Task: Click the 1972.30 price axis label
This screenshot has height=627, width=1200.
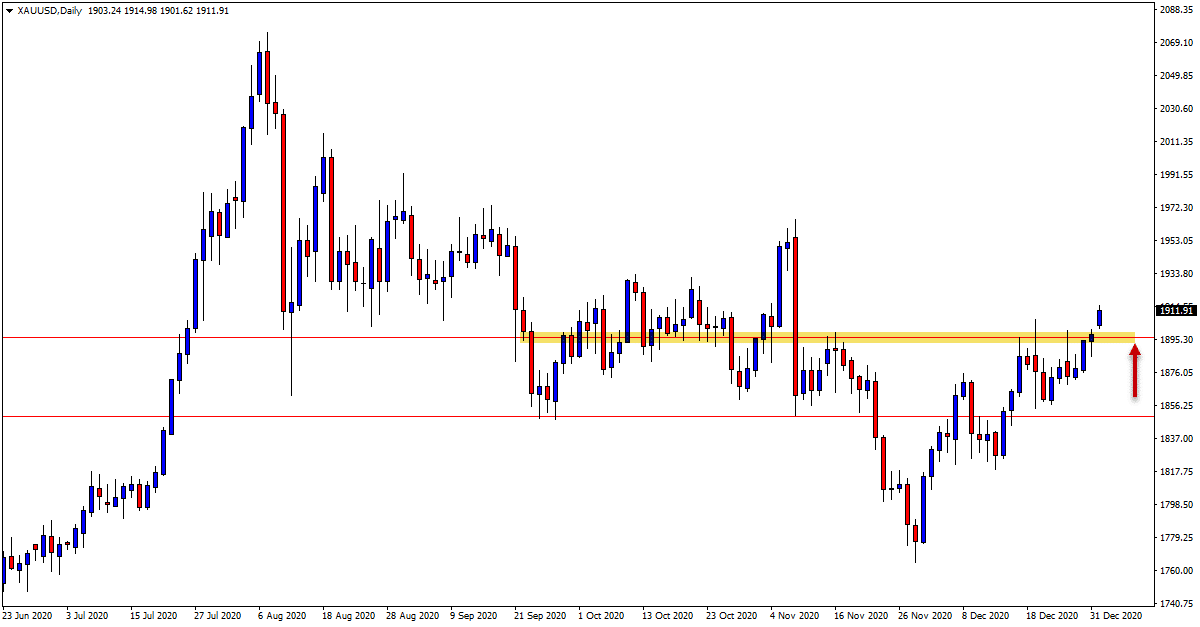Action: [1176, 208]
